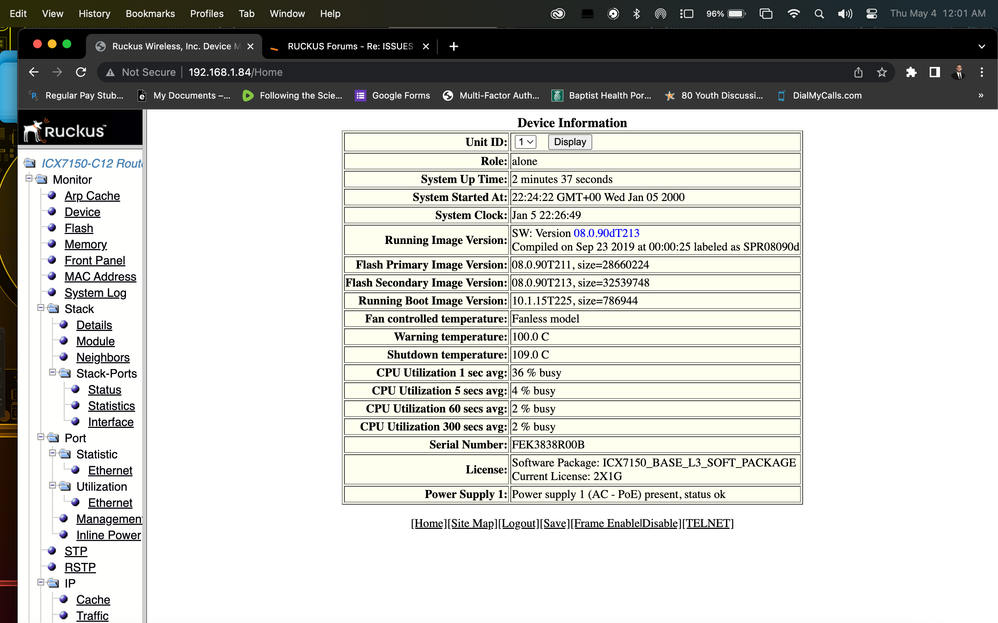998x623 pixels.
Task: Click the Ruckus logo in the sidebar
Action: tap(64, 131)
